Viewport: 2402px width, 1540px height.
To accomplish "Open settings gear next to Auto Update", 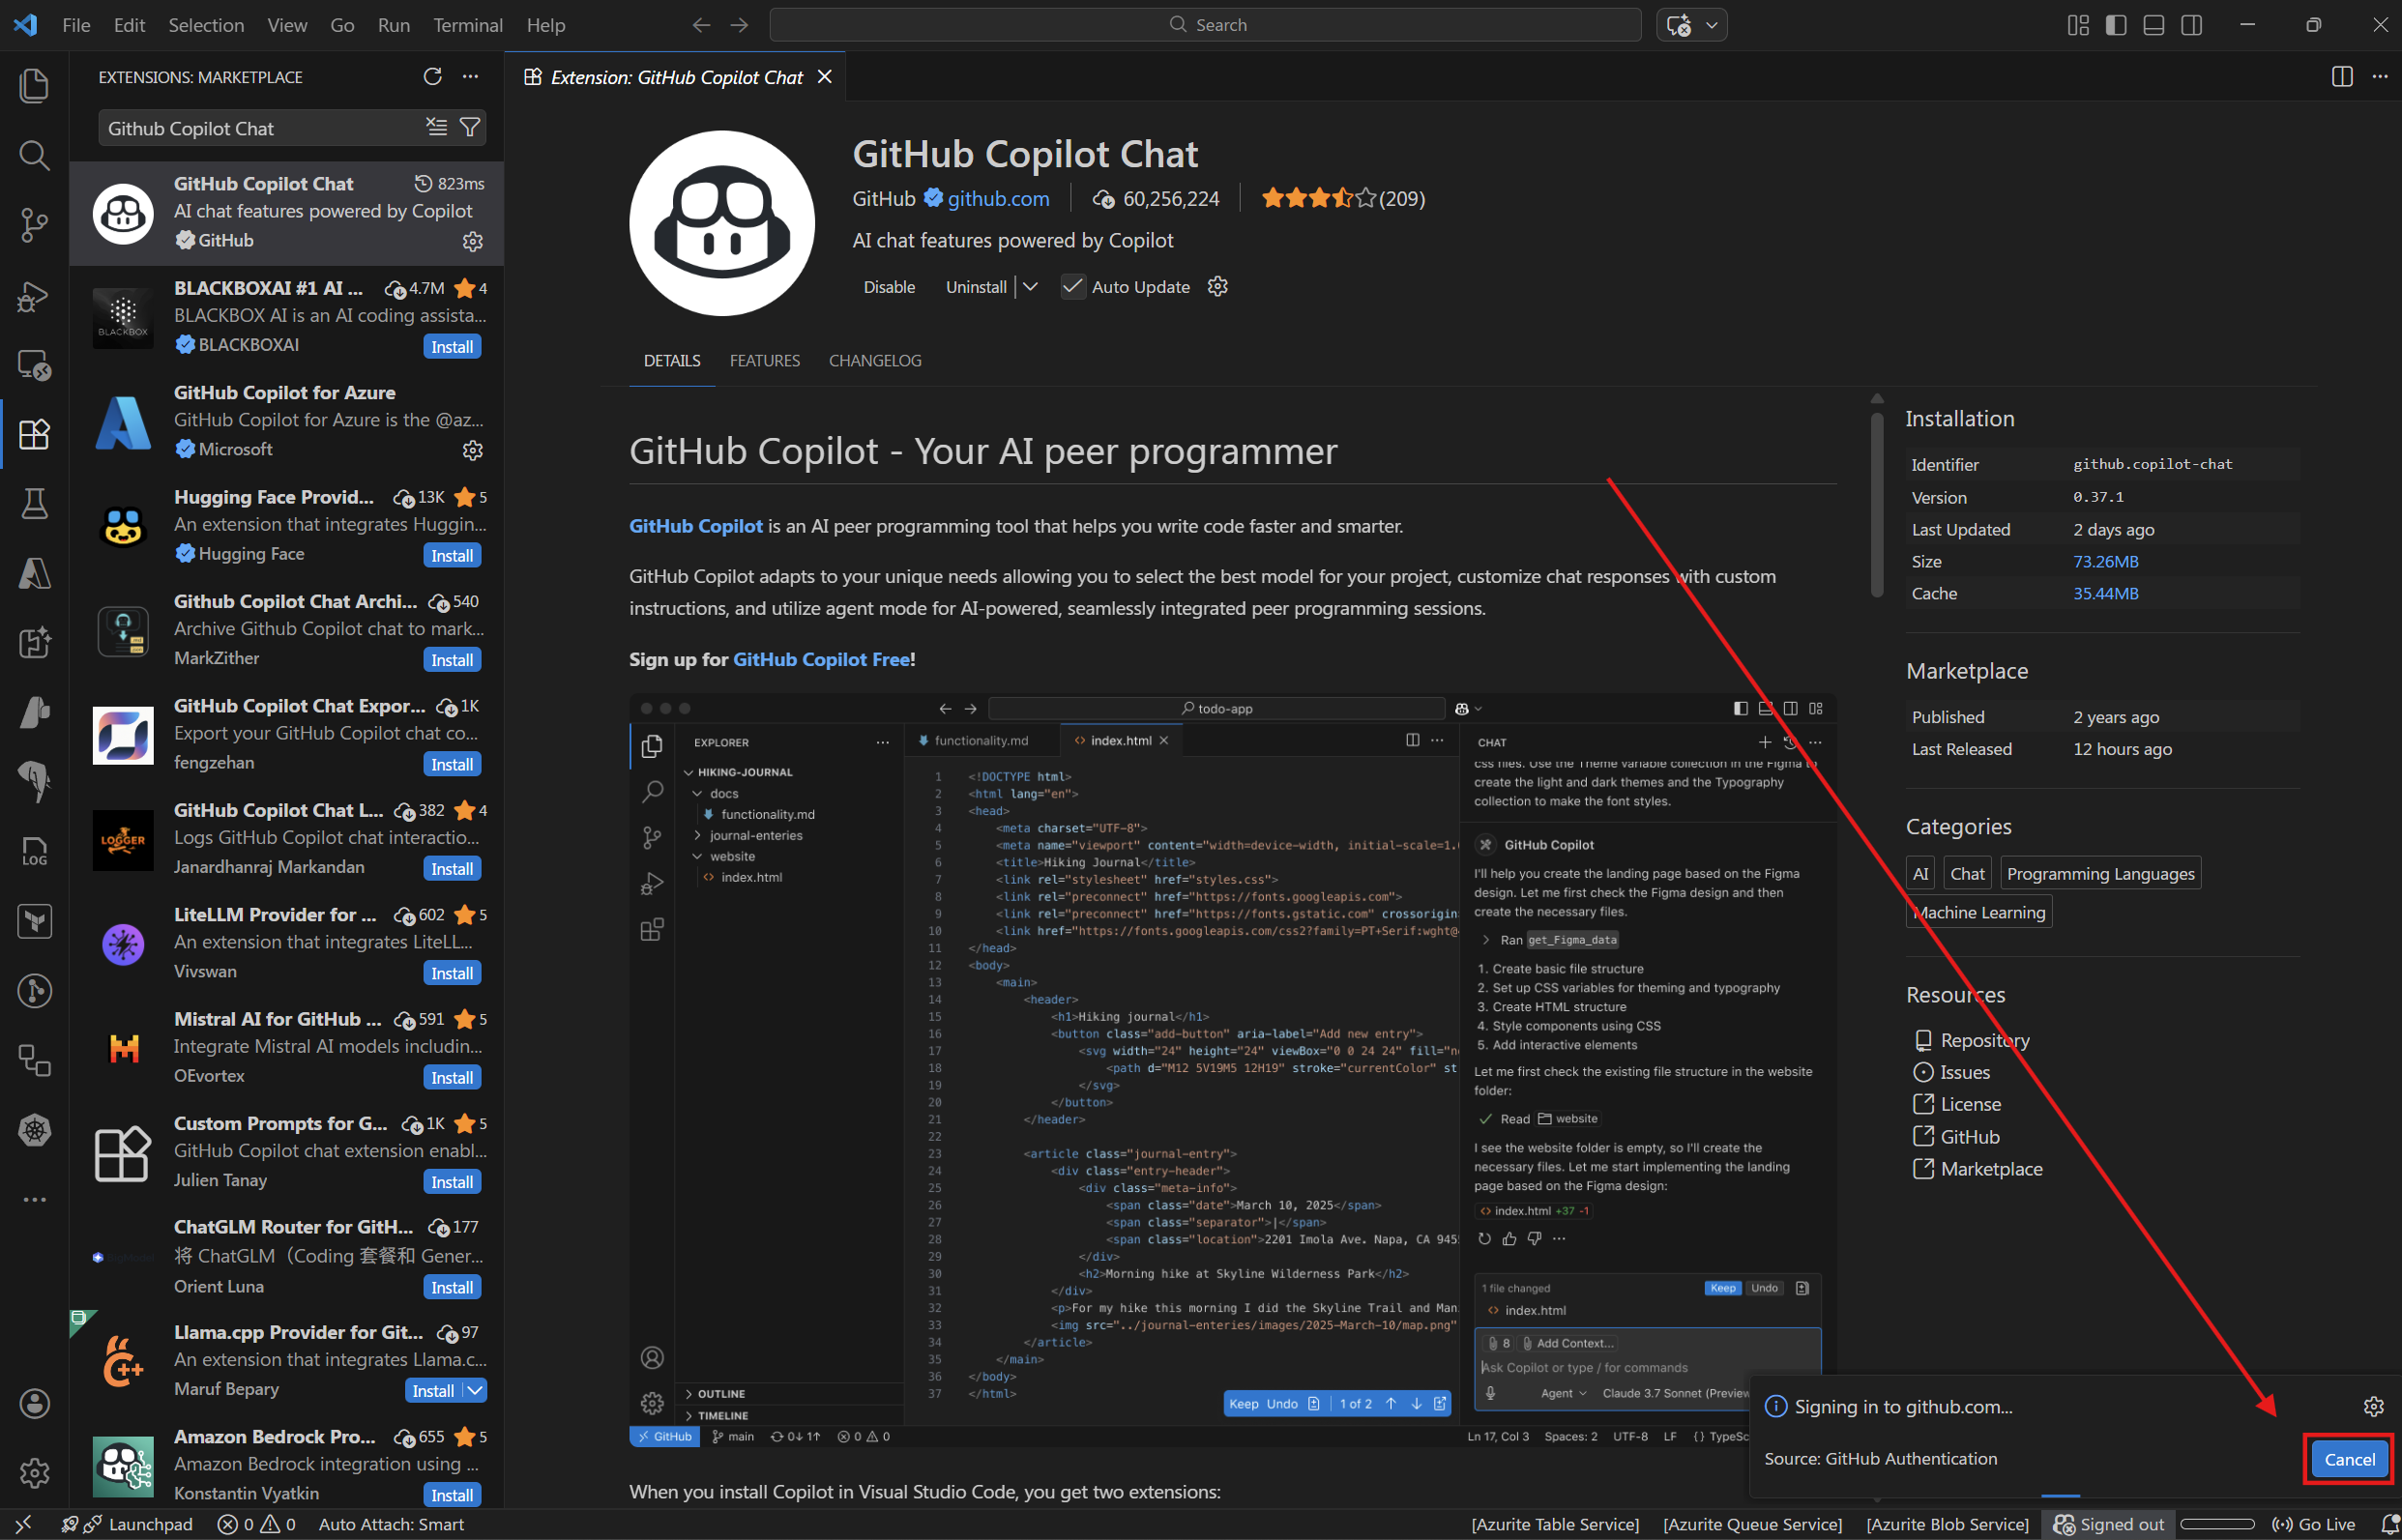I will click(x=1217, y=286).
